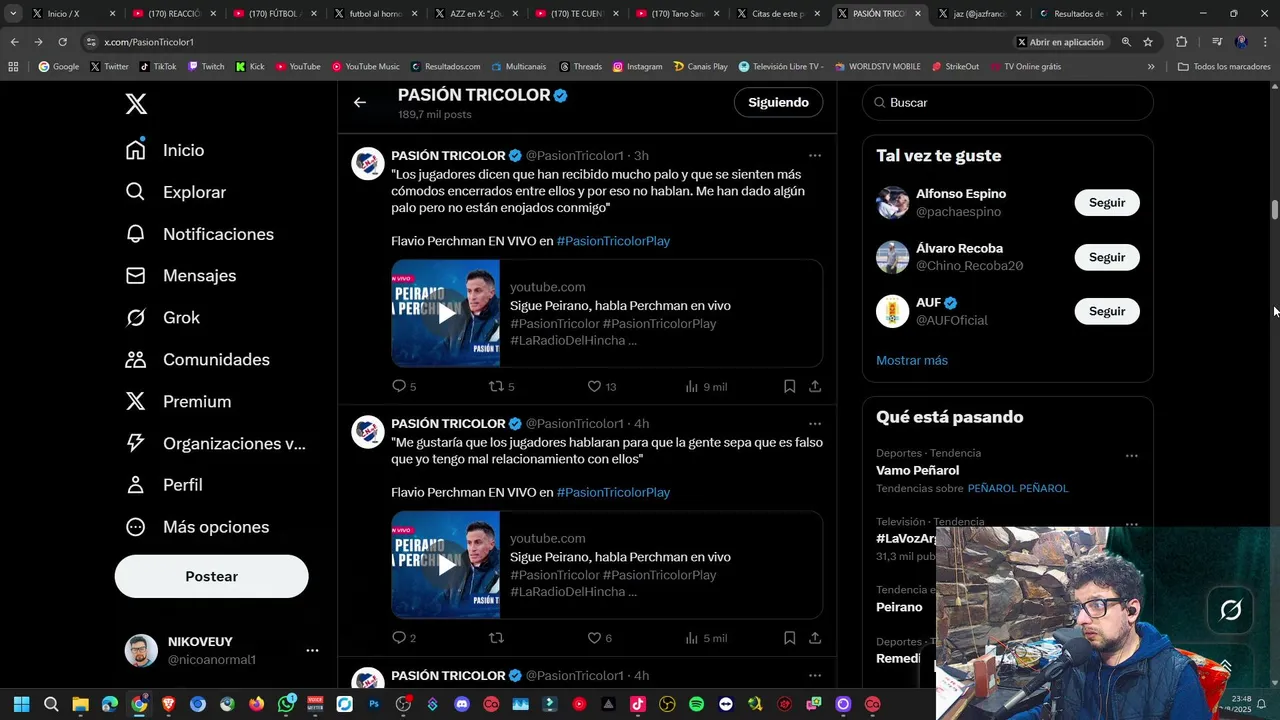
Task: Play the YouTube video thumbnail in the 4h post
Action: click(x=446, y=564)
